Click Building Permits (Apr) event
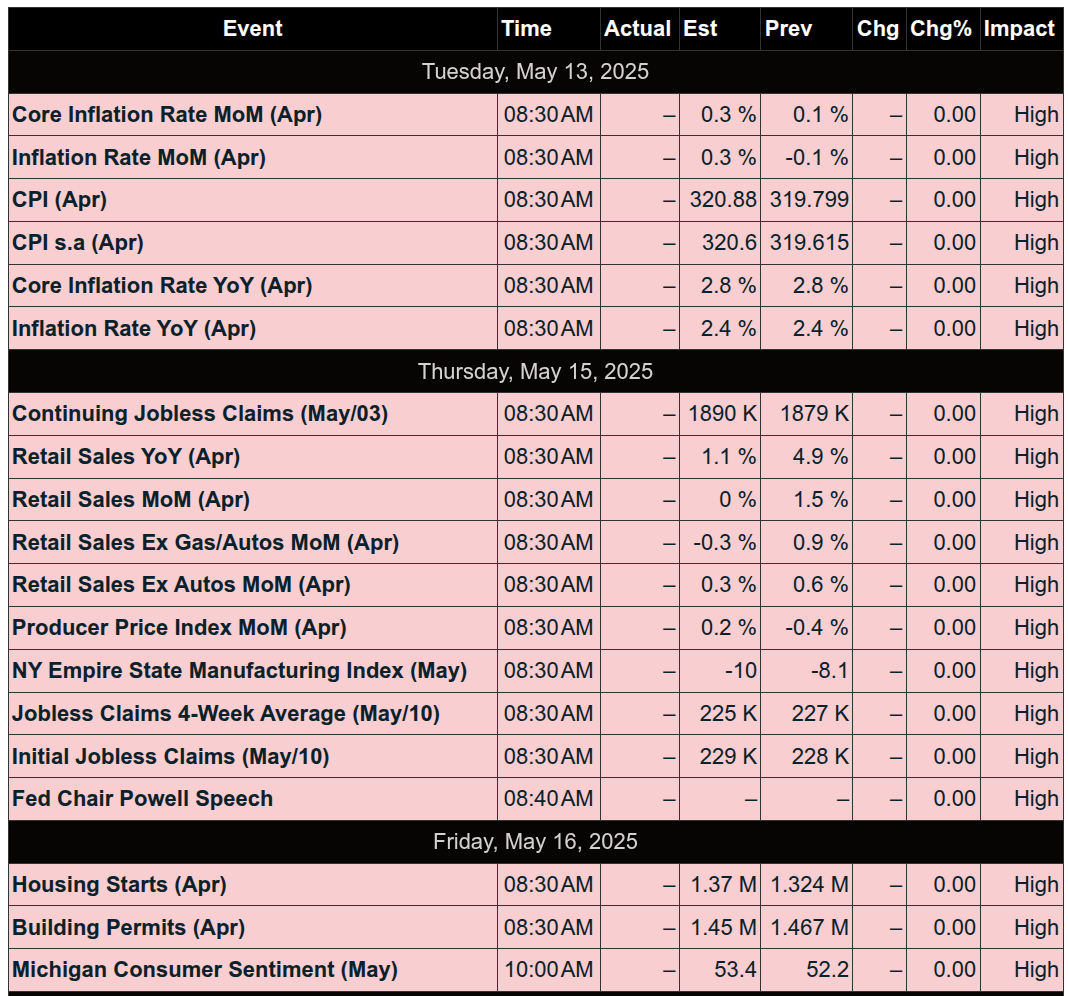The width and height of the screenshot is (1068, 996). coord(129,927)
